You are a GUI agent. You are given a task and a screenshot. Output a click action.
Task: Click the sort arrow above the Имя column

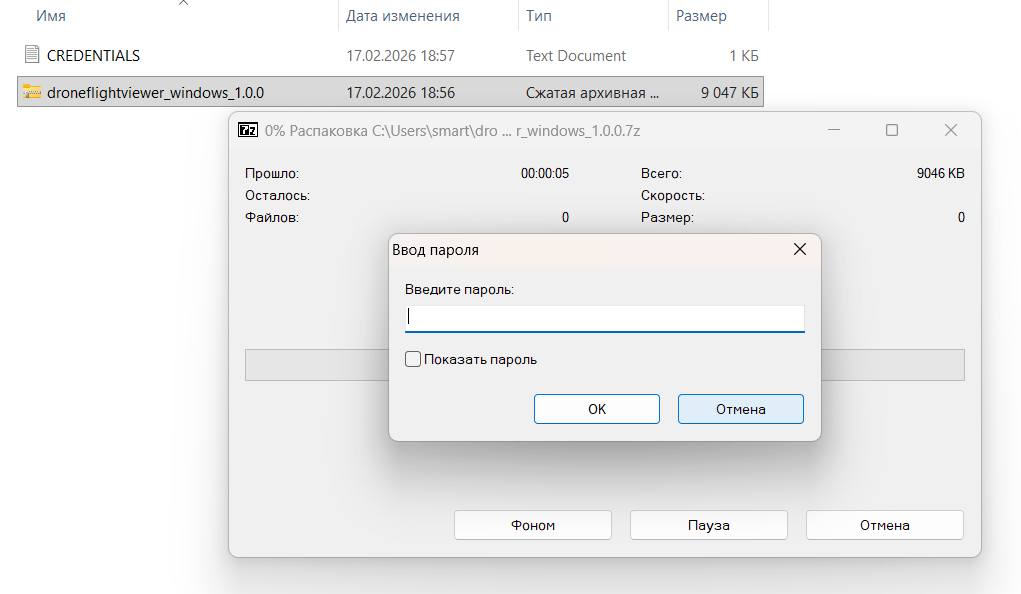[x=181, y=3]
